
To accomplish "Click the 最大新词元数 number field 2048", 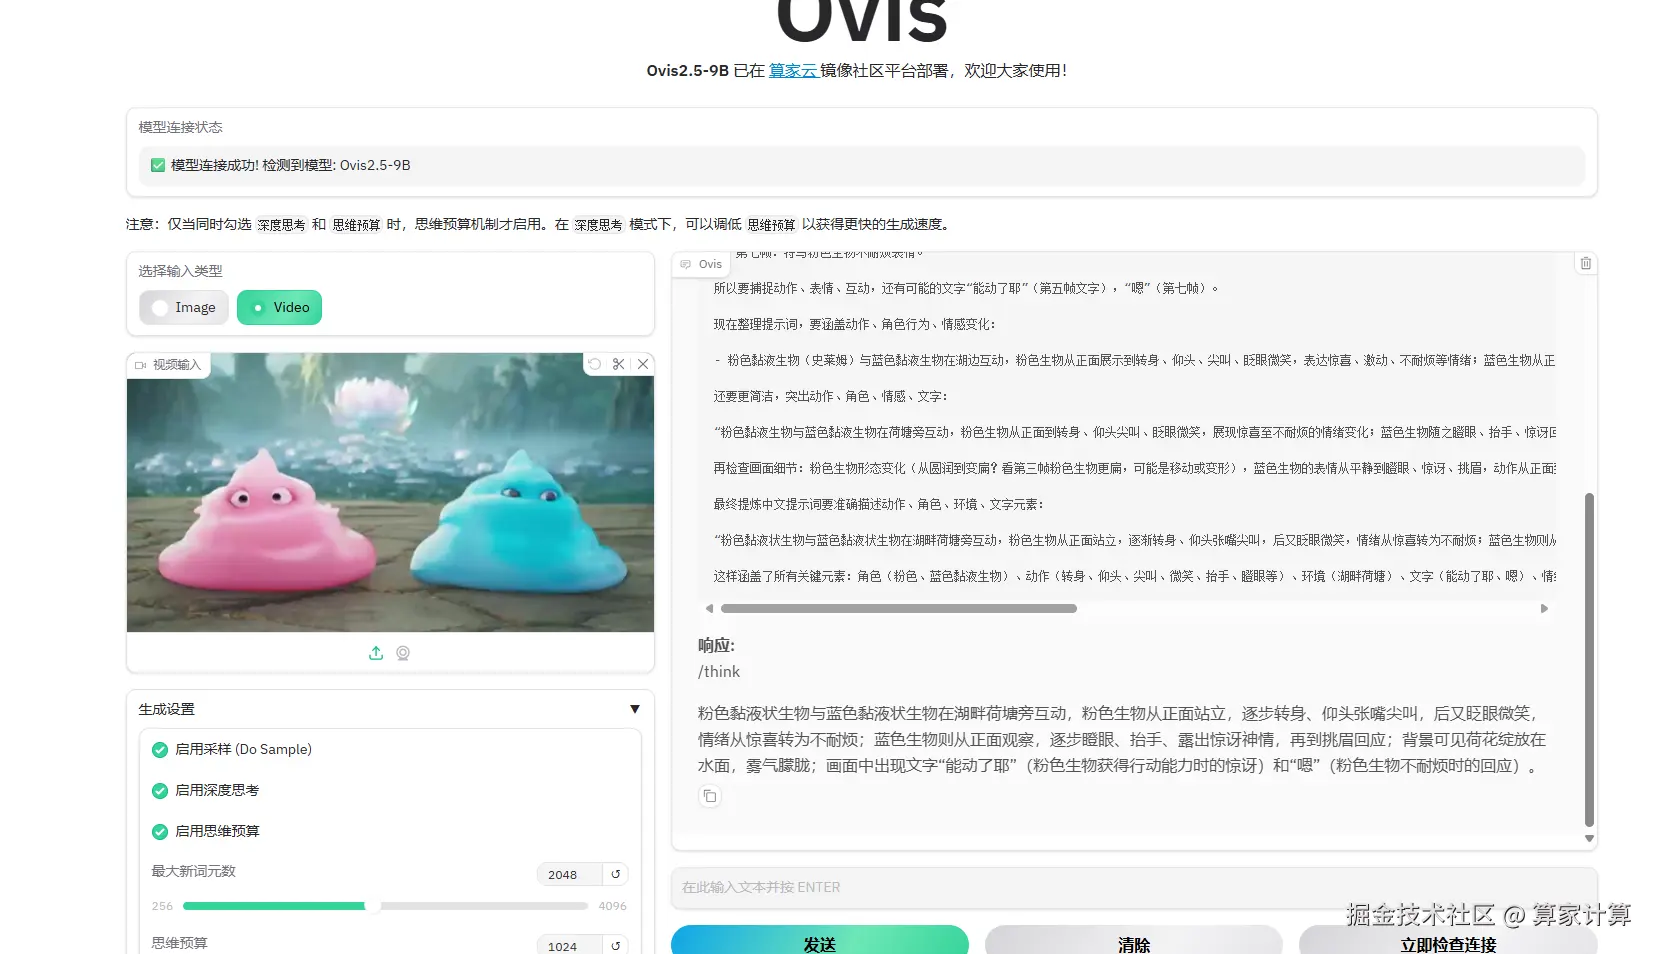I will click(569, 874).
